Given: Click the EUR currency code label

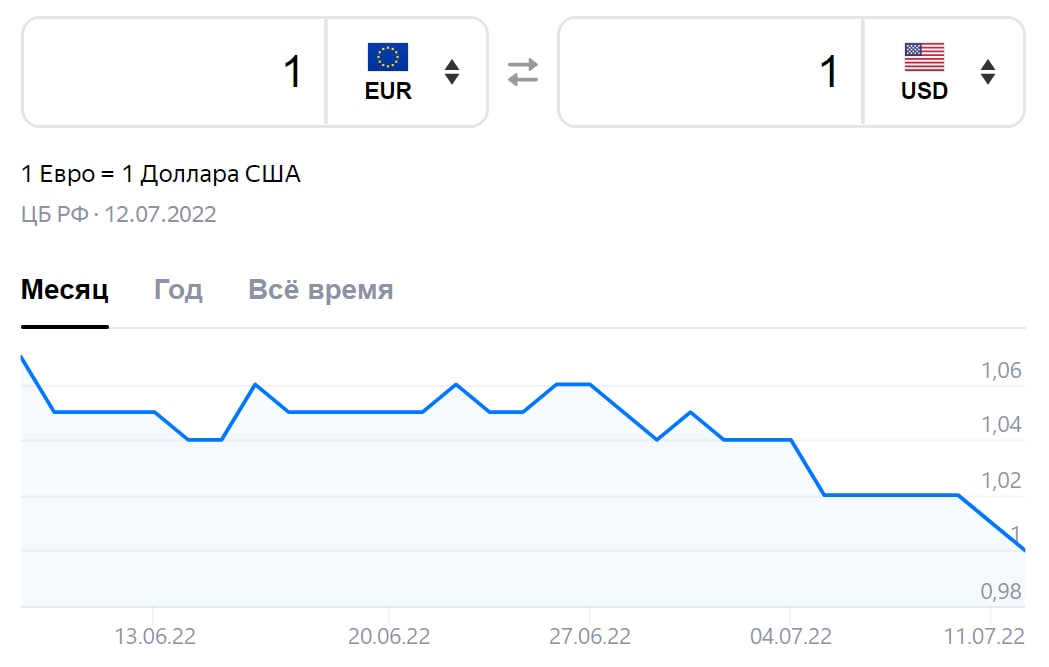Looking at the screenshot, I should pyautogui.click(x=388, y=91).
